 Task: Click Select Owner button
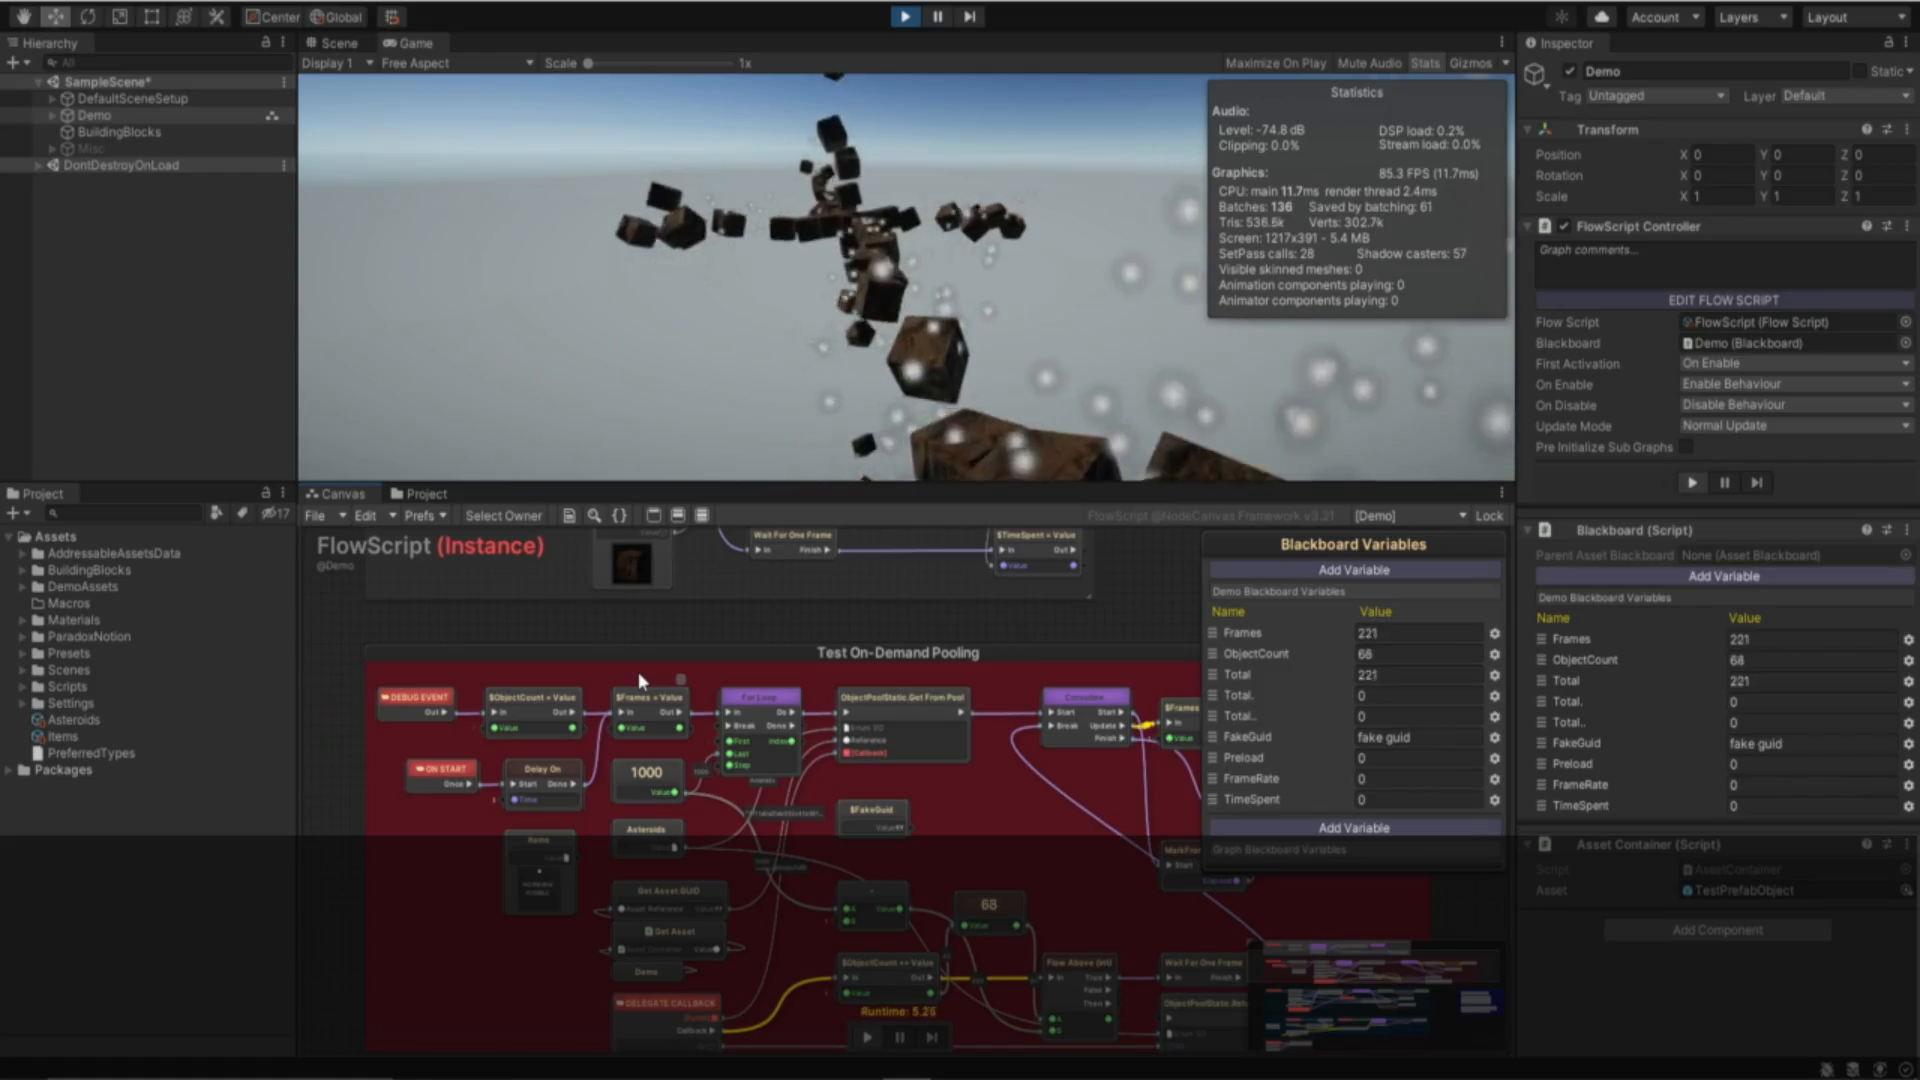coord(503,516)
